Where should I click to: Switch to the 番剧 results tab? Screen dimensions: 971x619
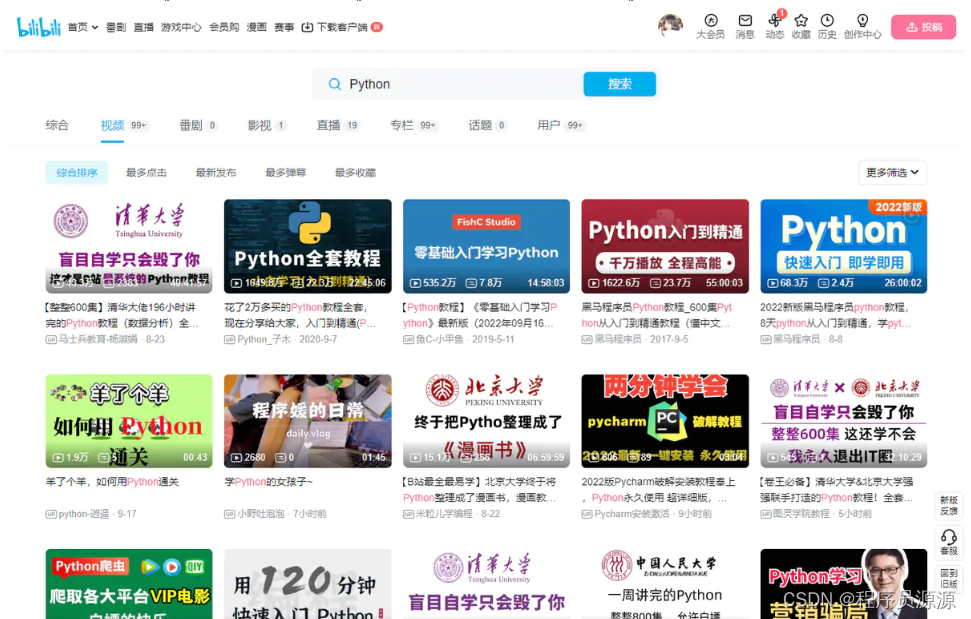(198, 125)
